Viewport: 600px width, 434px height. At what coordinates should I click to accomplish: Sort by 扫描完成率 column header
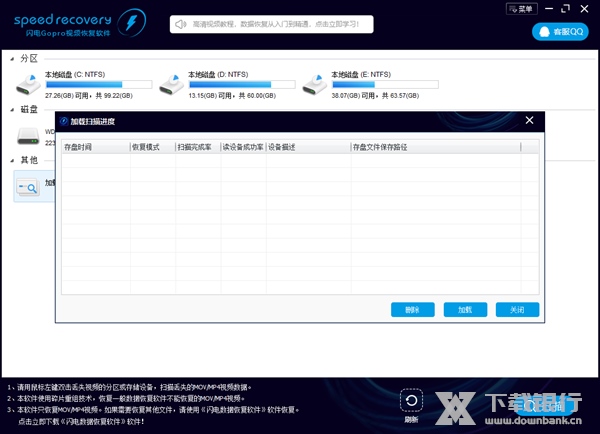click(x=198, y=147)
